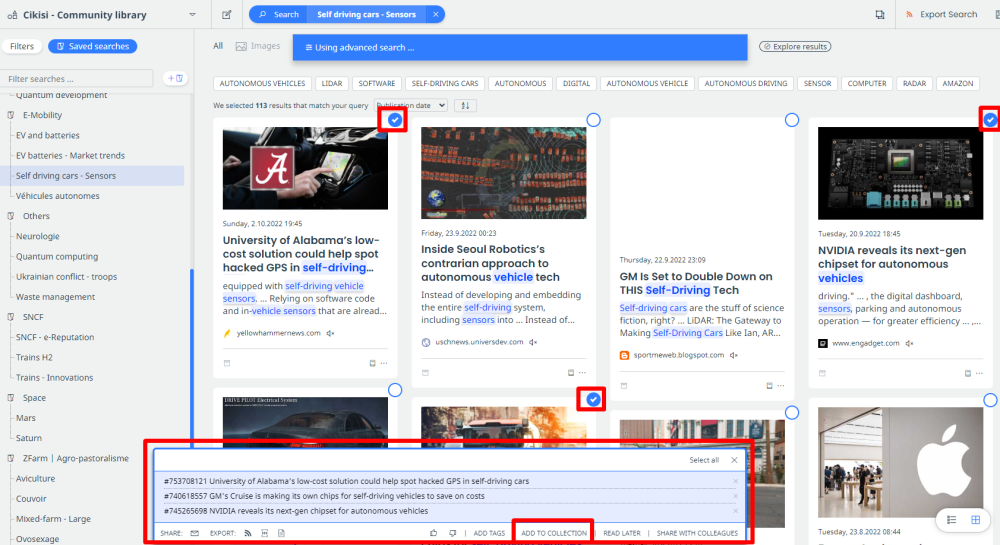Switch to the Filters tab
The height and width of the screenshot is (545, 1000).
click(22, 46)
